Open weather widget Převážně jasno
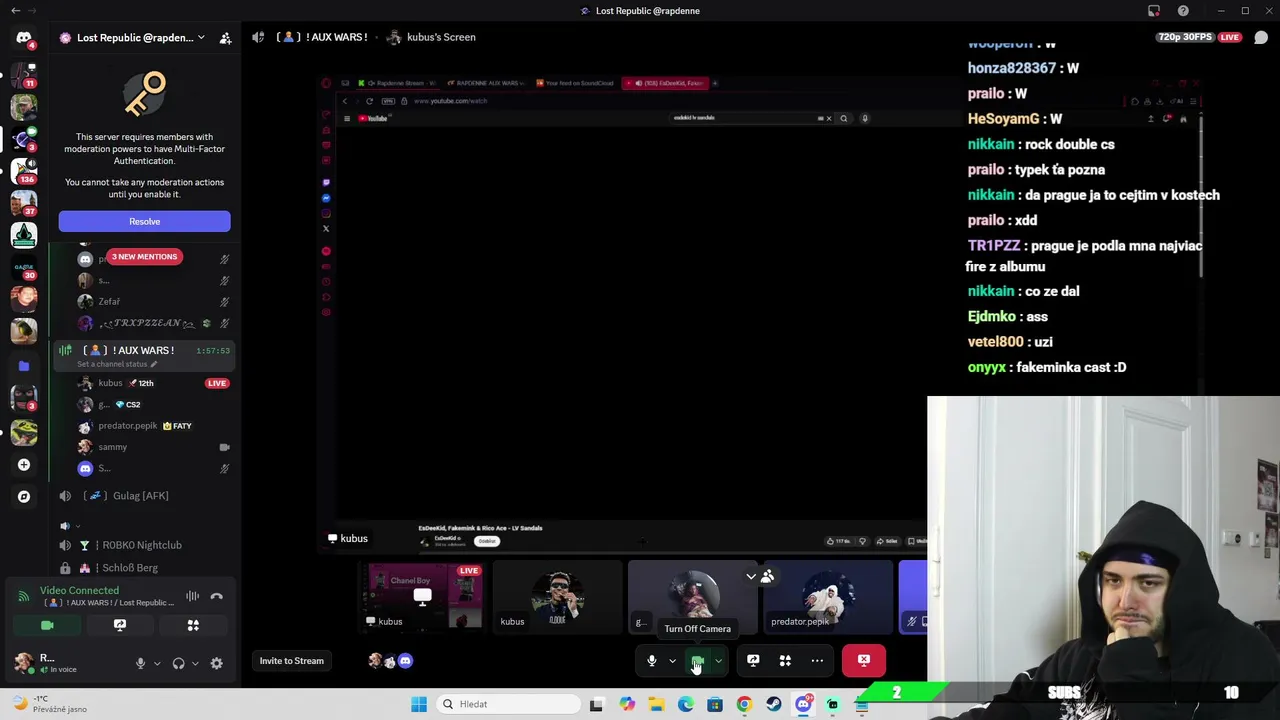The image size is (1280, 720). click(48, 704)
